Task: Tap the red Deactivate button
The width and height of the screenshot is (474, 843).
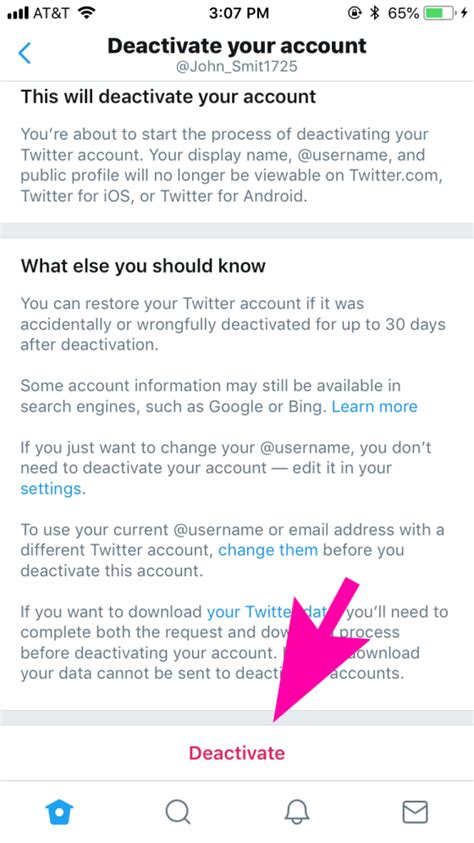Action: click(236, 753)
